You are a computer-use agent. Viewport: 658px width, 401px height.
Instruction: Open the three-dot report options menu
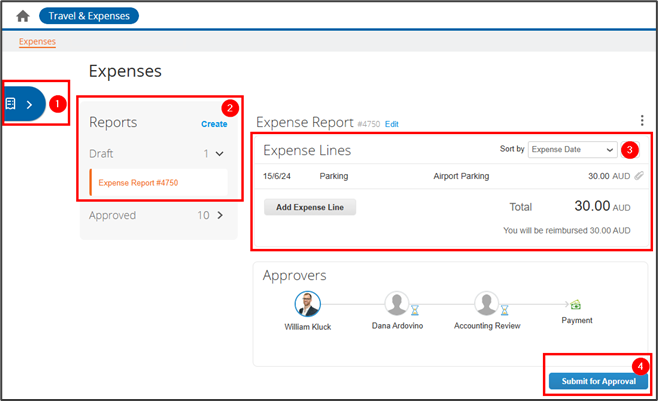pyautogui.click(x=641, y=121)
